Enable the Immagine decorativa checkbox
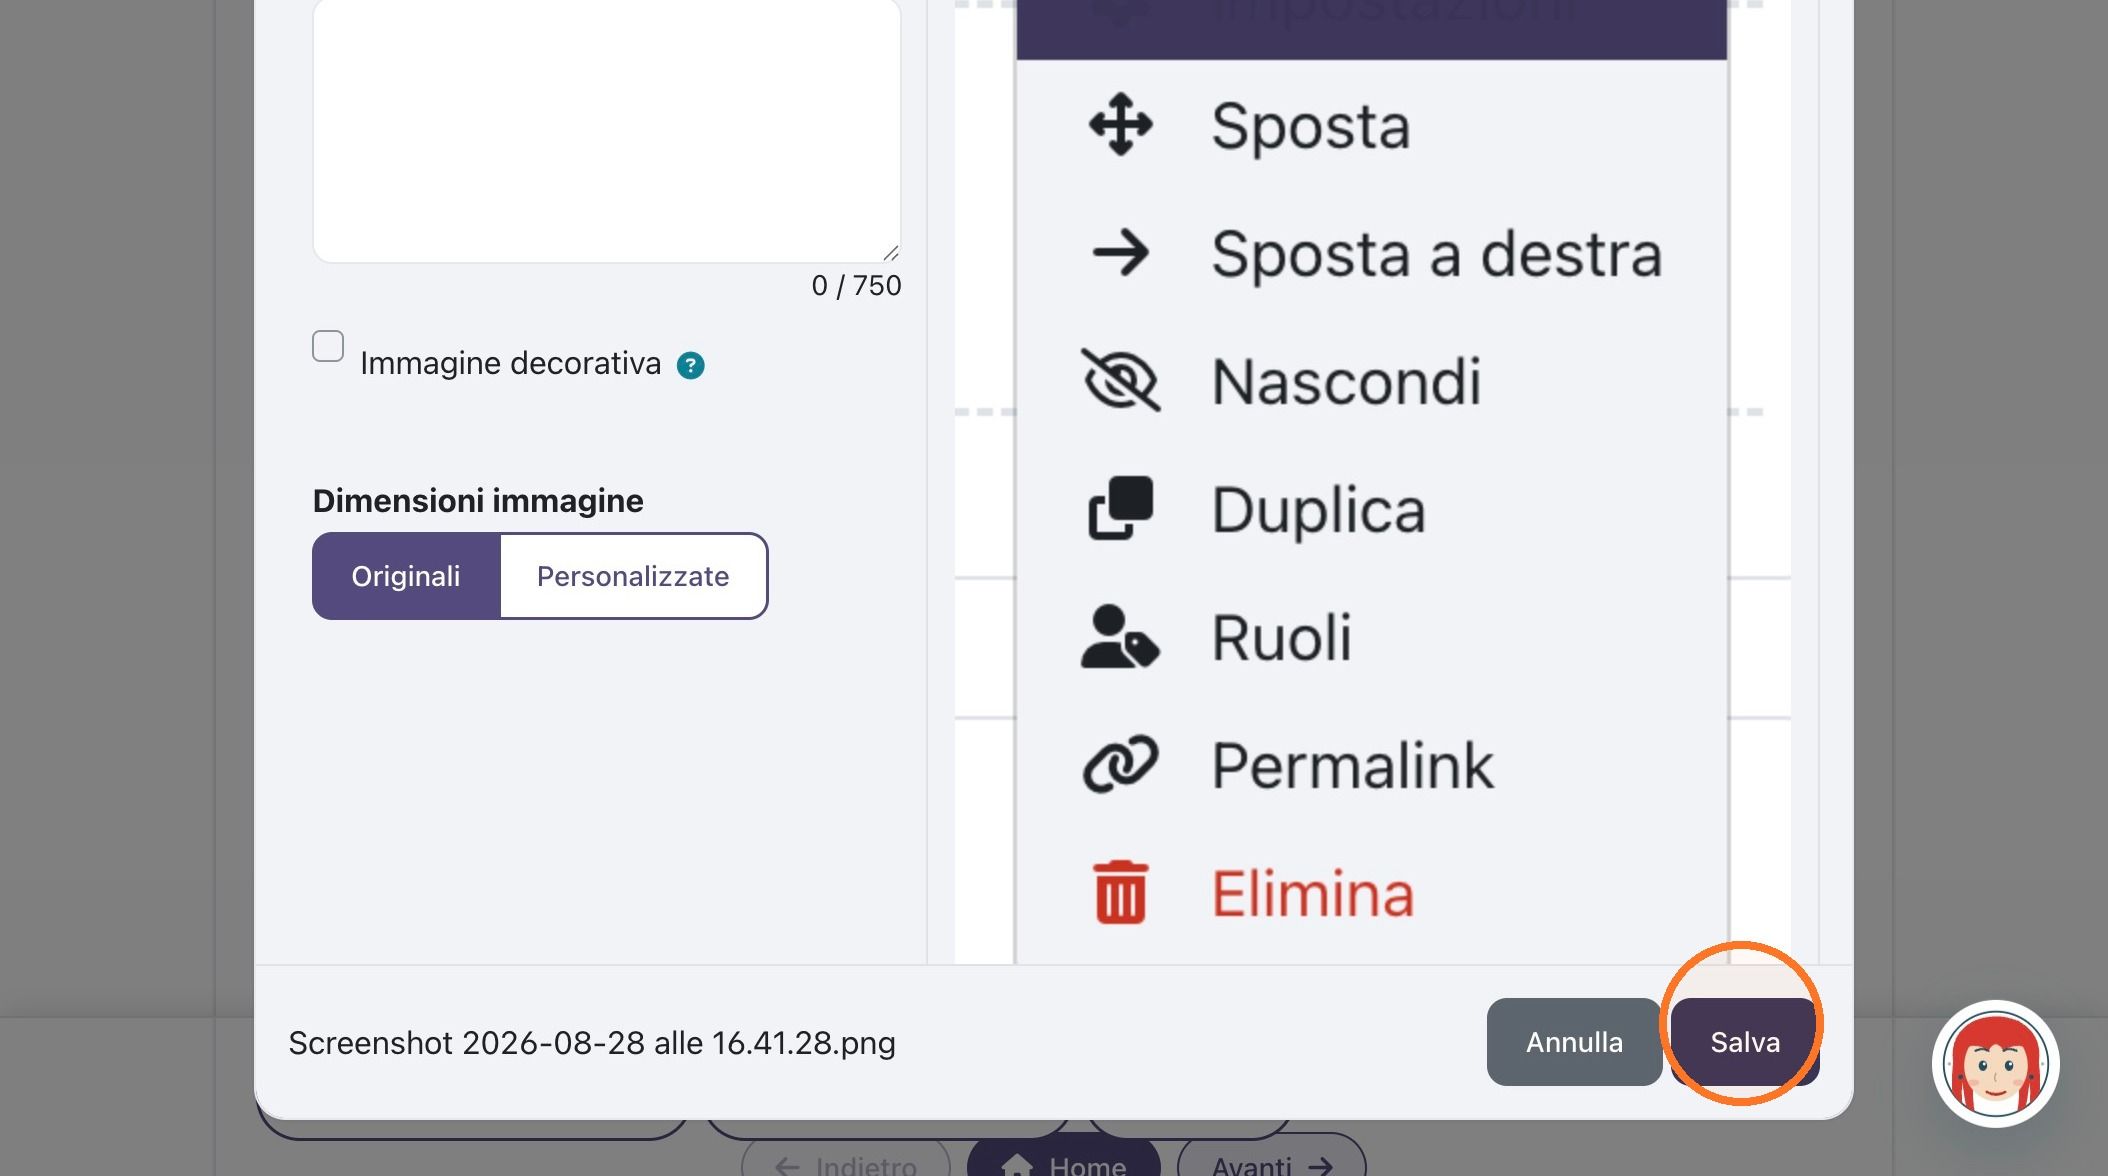This screenshot has height=1176, width=2108. pyautogui.click(x=328, y=346)
